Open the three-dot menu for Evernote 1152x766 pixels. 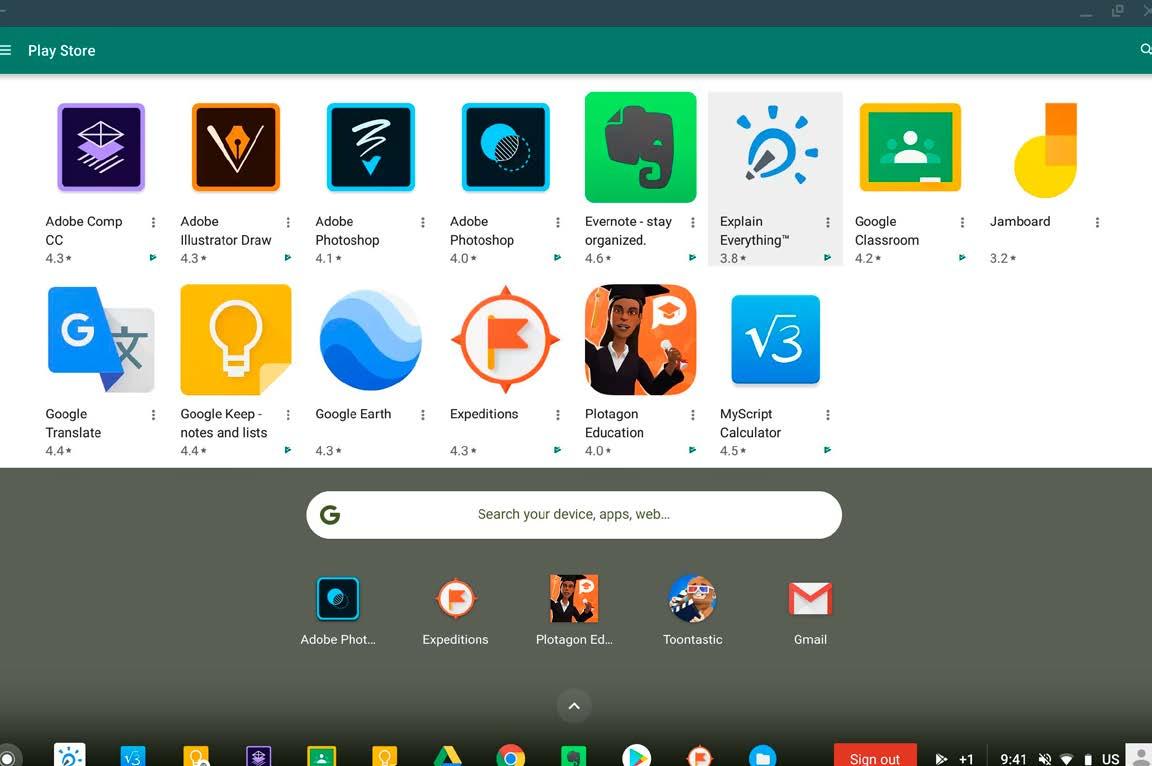[693, 222]
